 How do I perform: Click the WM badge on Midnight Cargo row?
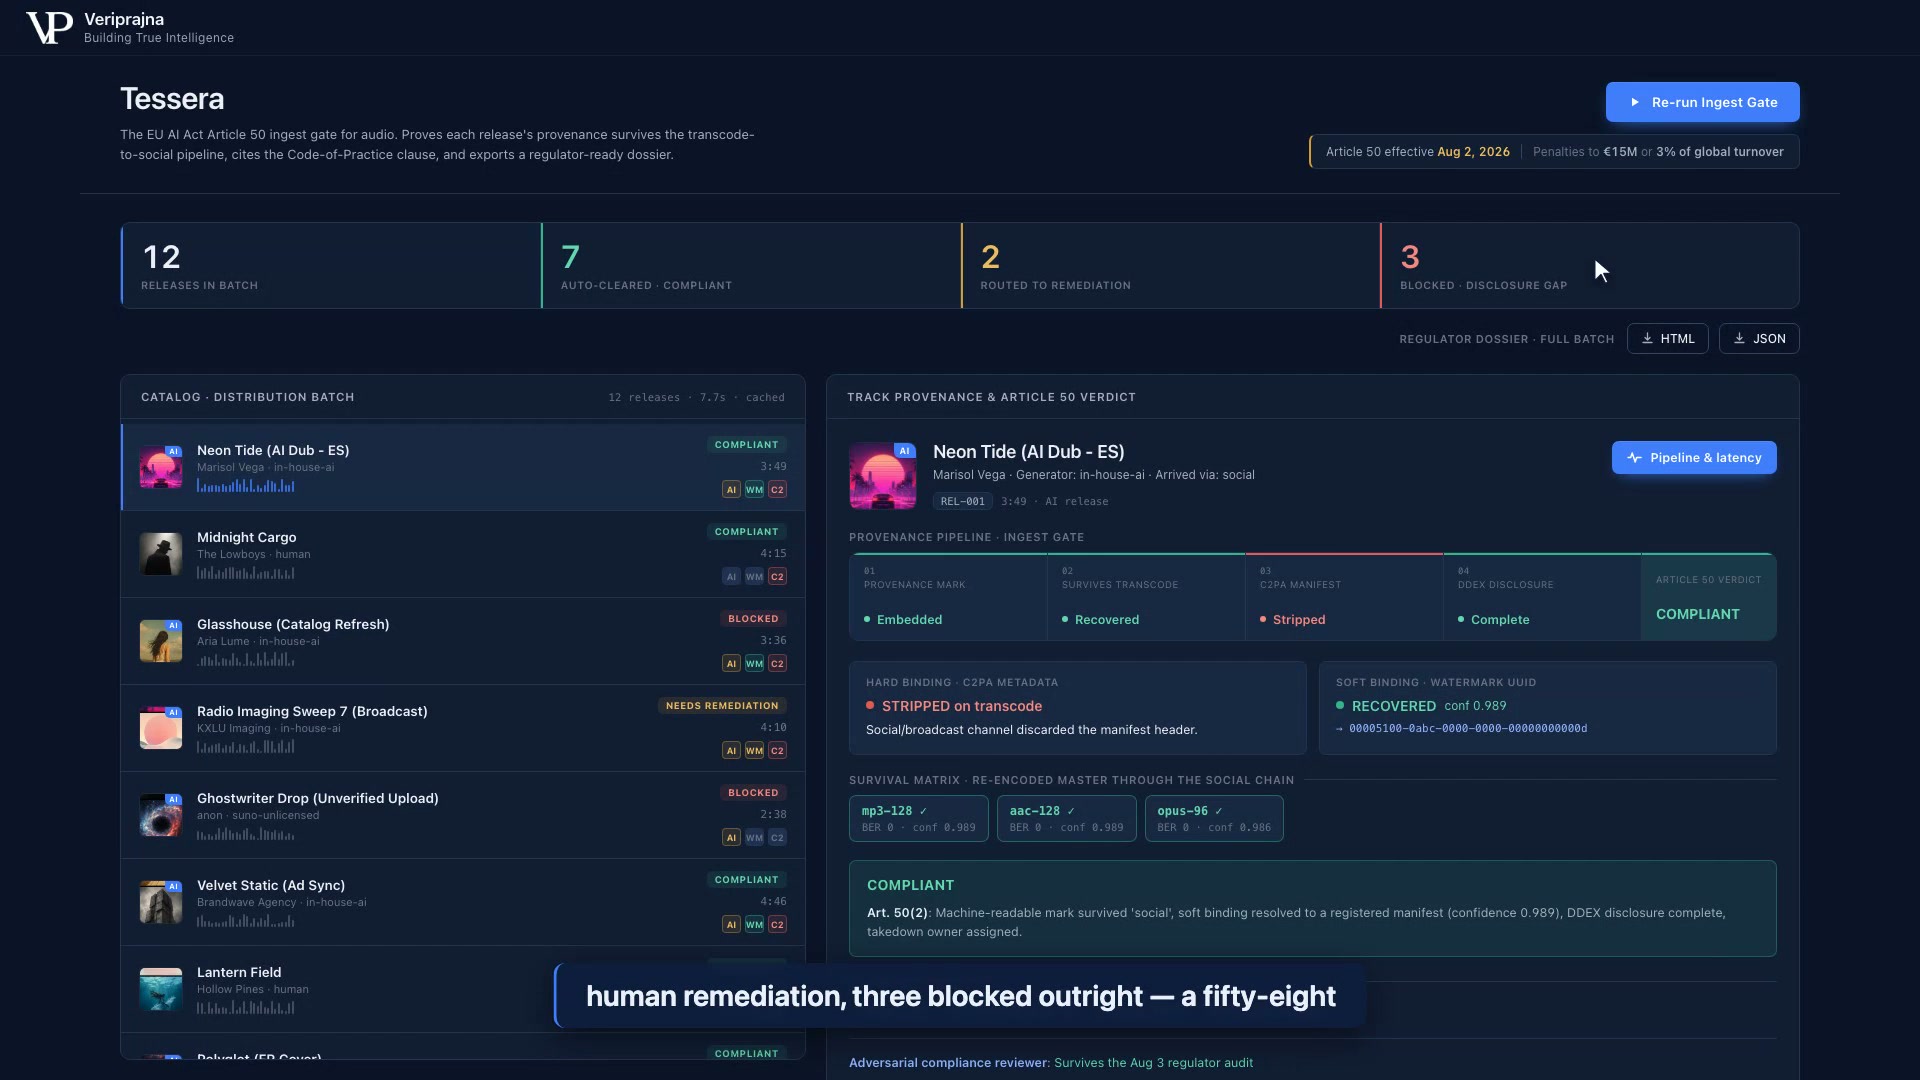coord(754,576)
